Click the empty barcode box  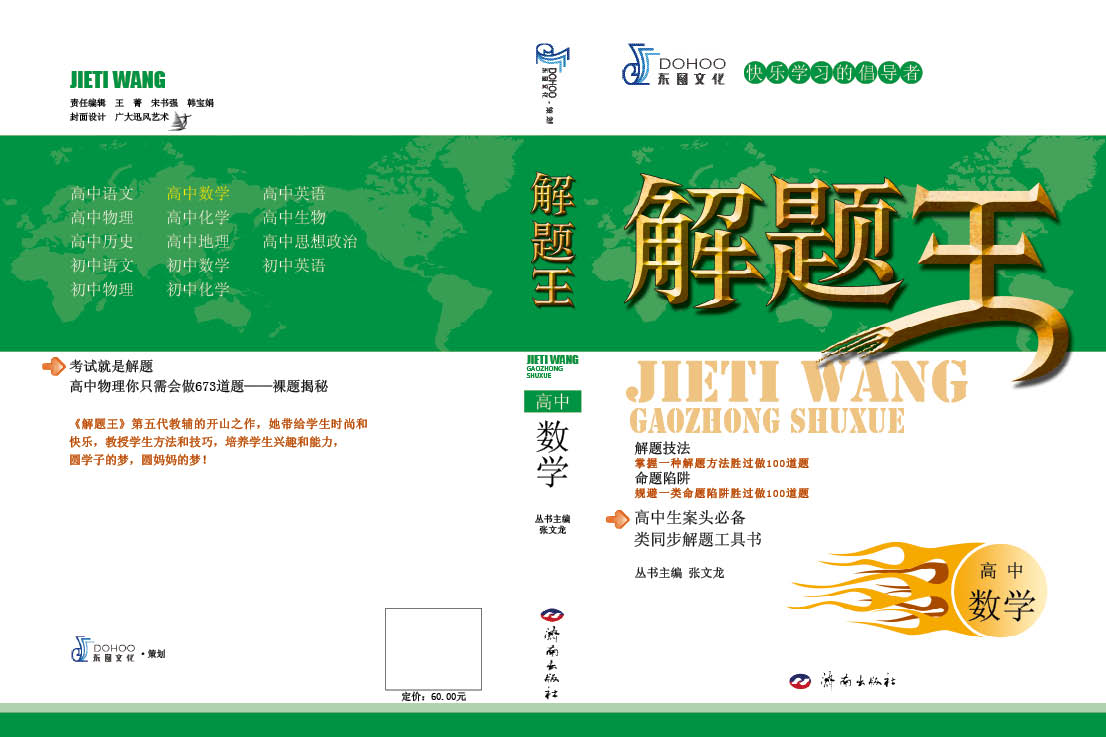pos(433,649)
